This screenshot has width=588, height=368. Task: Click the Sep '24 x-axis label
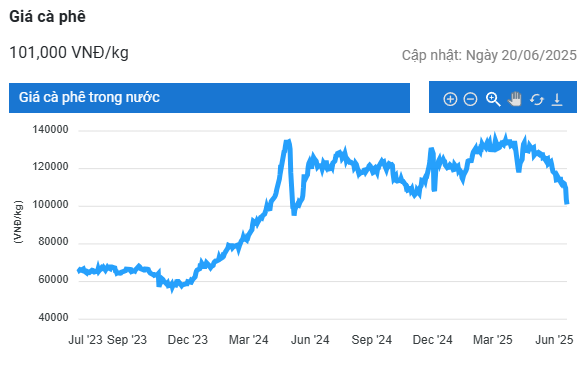coord(372,340)
